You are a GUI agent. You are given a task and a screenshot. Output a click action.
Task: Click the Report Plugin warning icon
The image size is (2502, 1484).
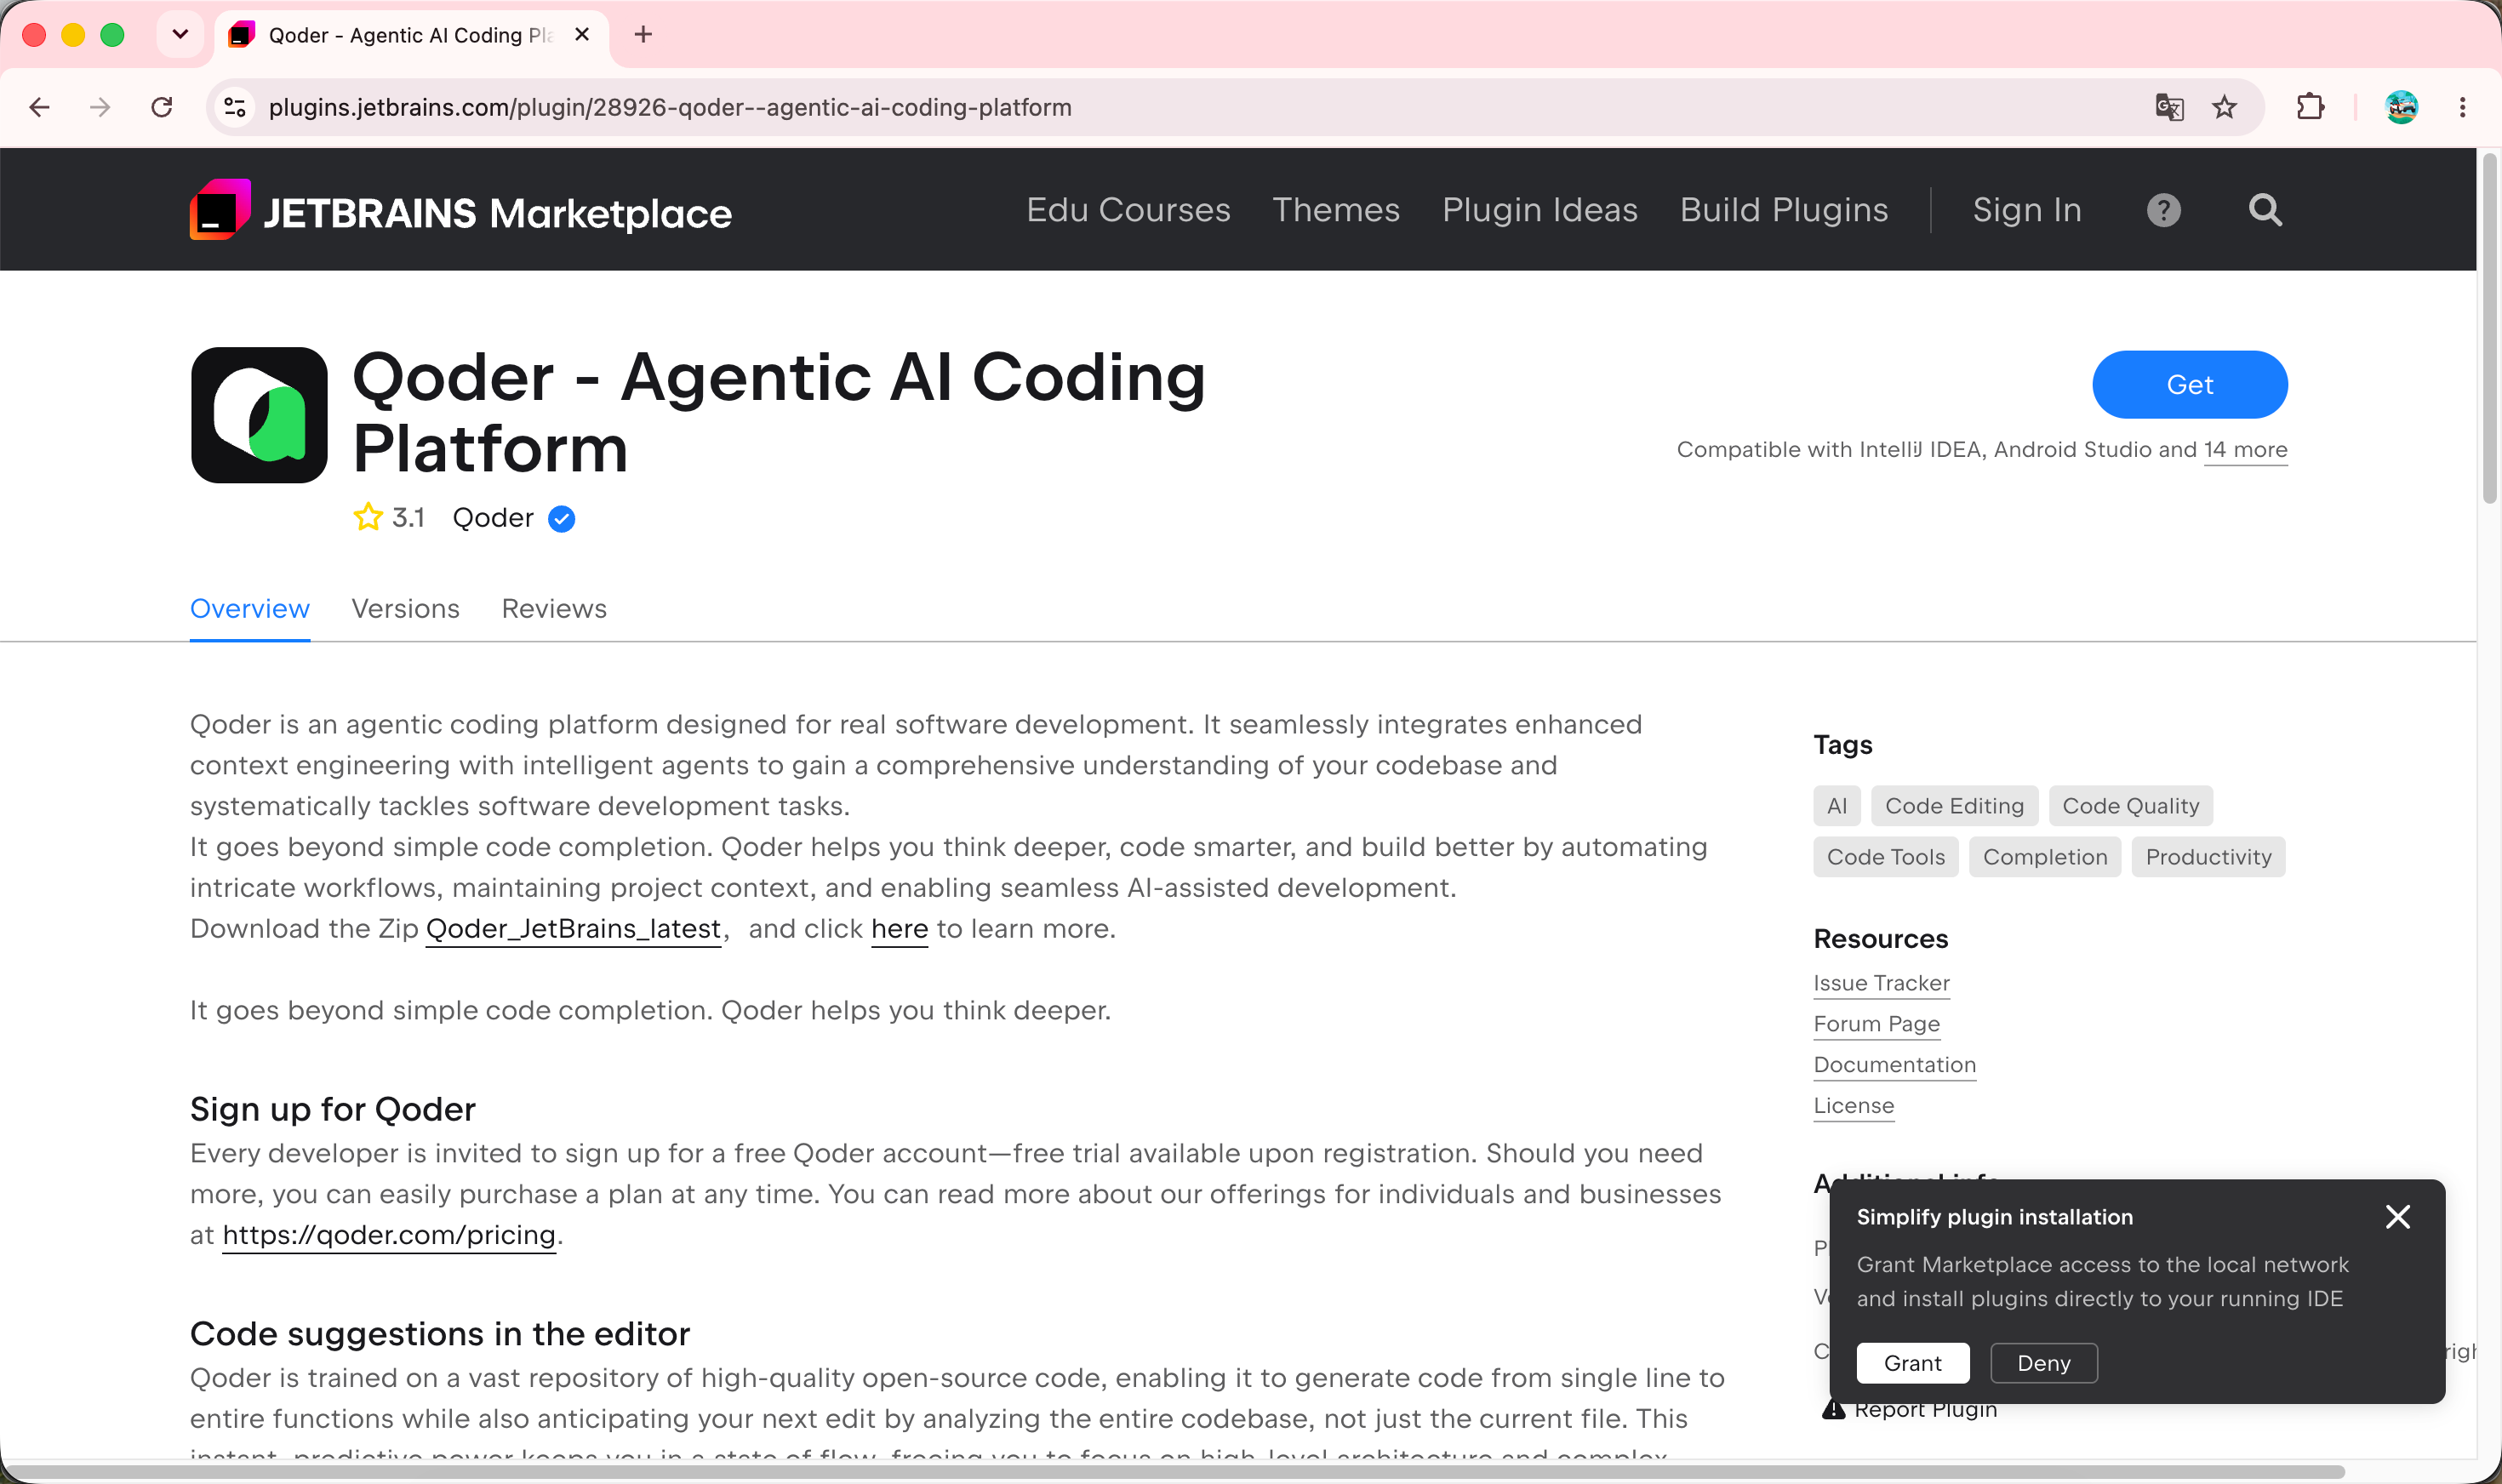pyautogui.click(x=1833, y=1410)
